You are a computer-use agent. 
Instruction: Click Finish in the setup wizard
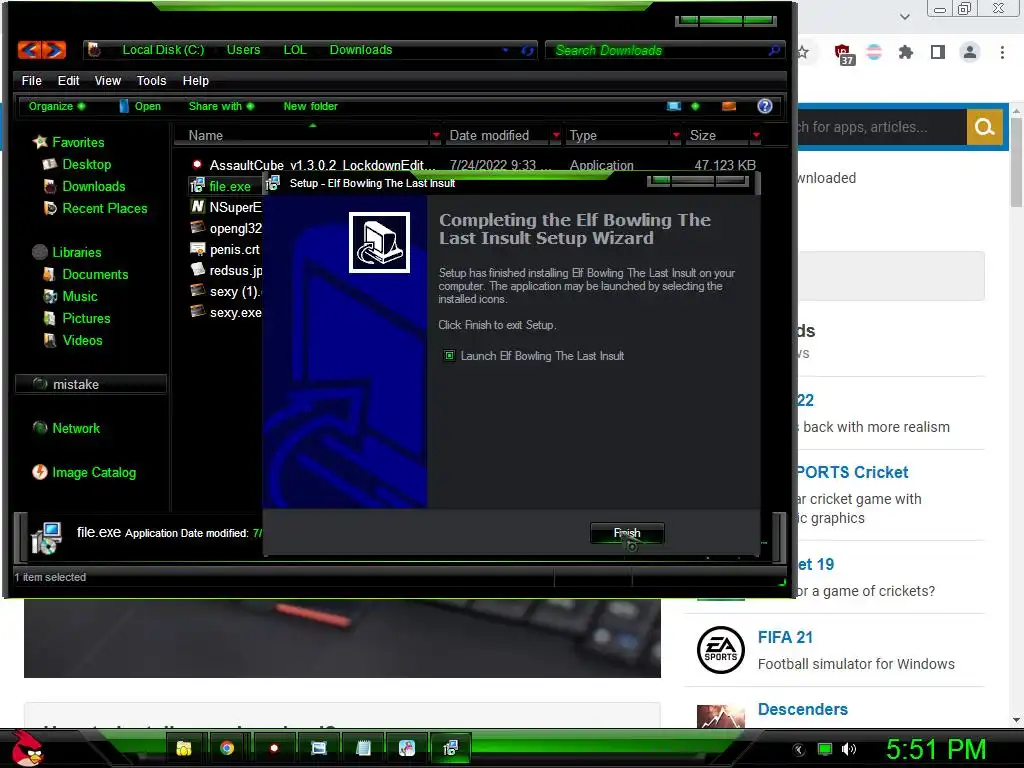coord(627,534)
